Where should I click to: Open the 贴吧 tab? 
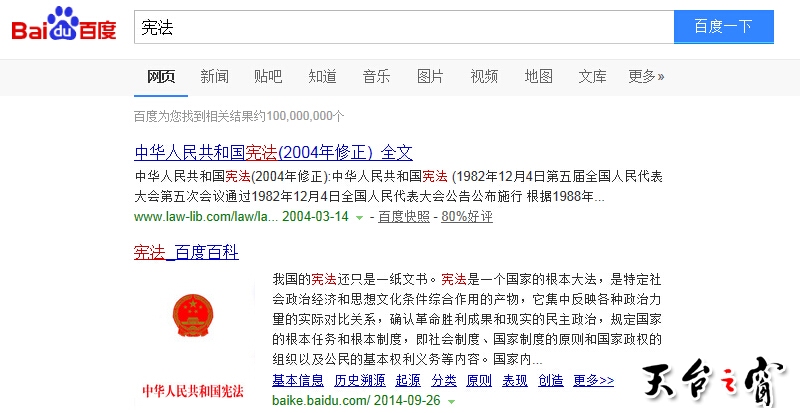[268, 77]
